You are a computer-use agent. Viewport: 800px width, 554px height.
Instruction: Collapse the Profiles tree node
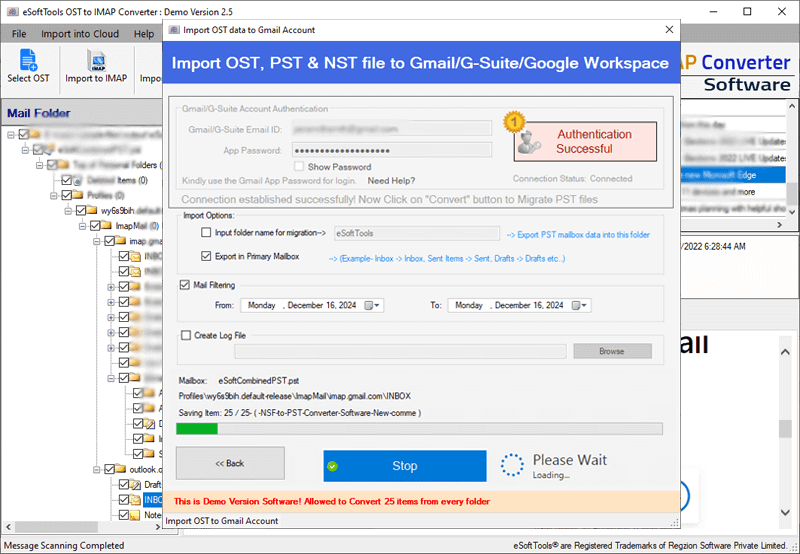click(54, 195)
